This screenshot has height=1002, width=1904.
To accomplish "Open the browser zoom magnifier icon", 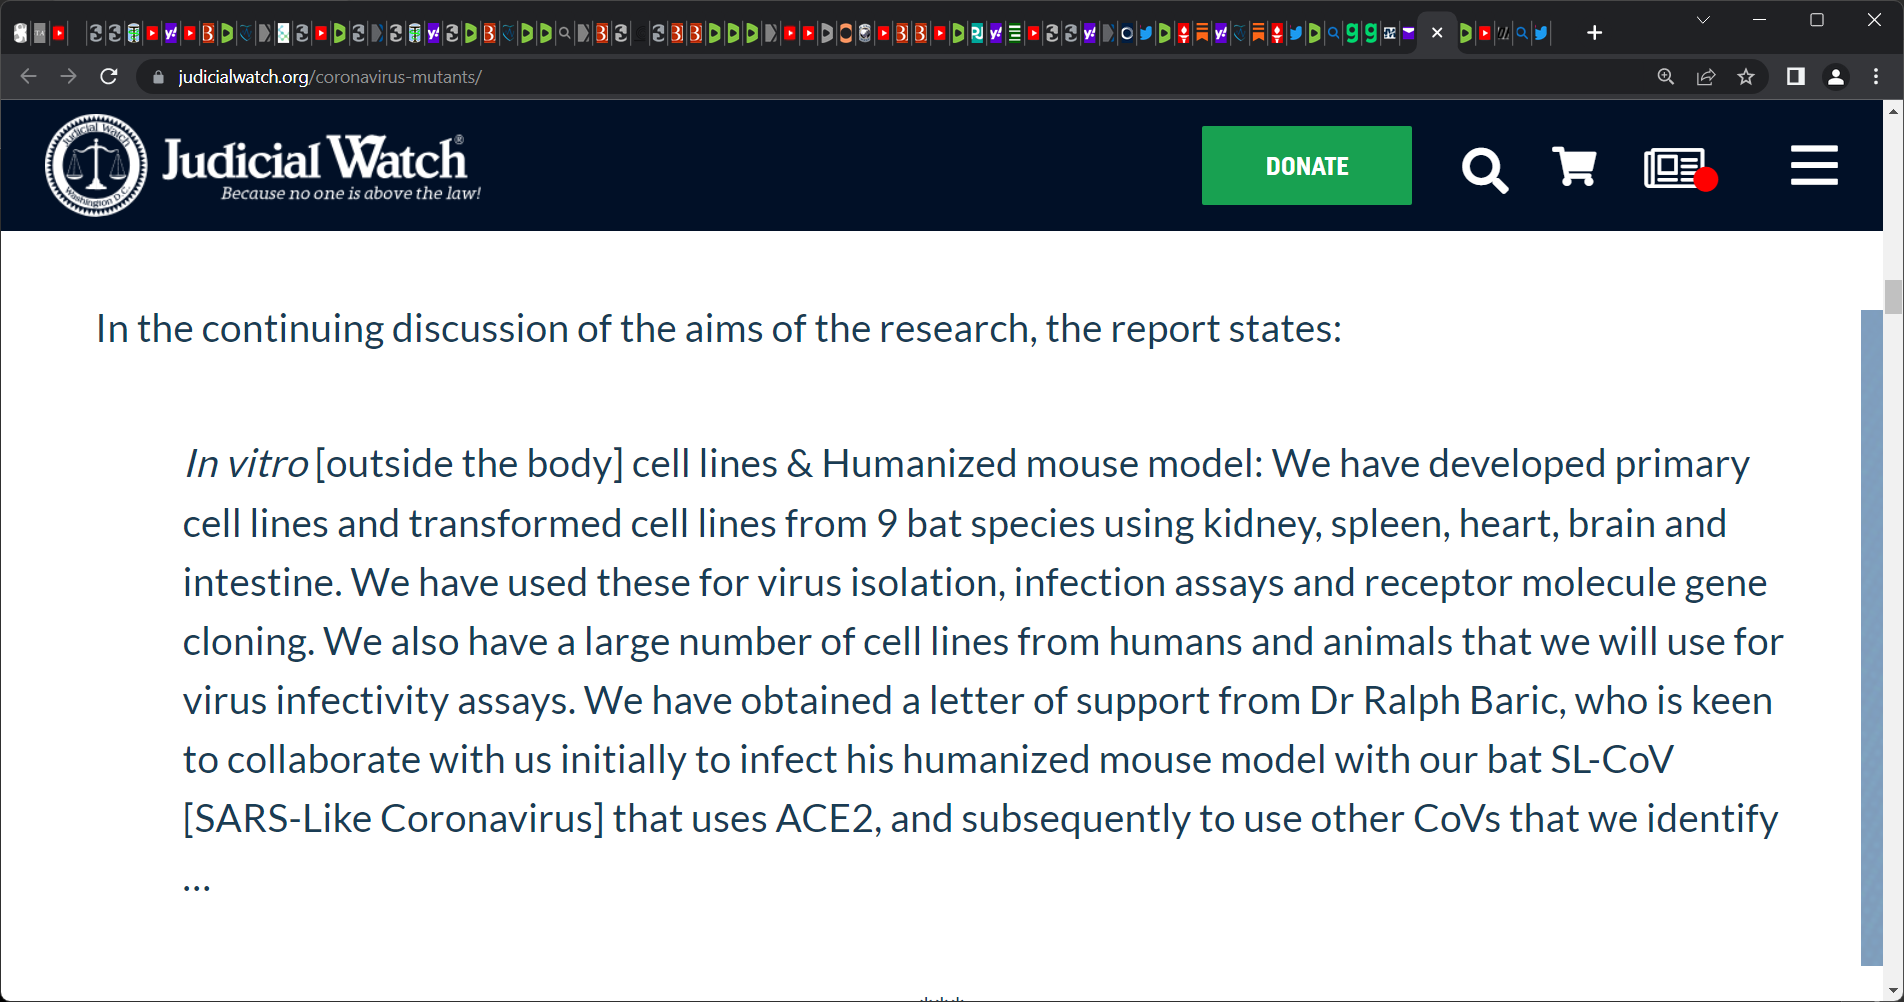I will (1666, 77).
